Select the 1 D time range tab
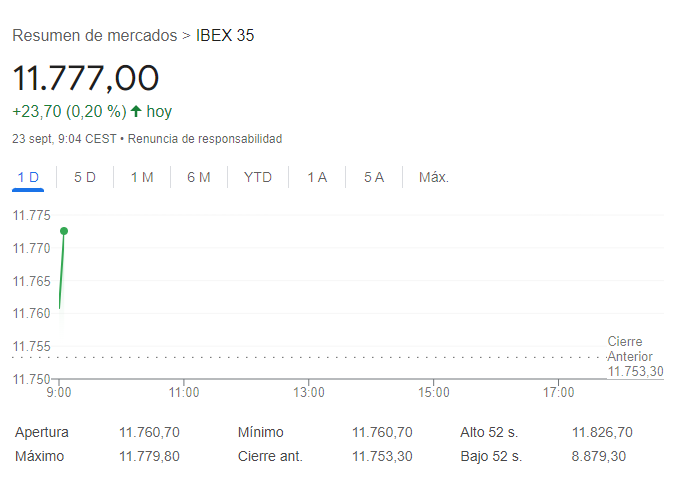This screenshot has height=477, width=681. pyautogui.click(x=28, y=177)
